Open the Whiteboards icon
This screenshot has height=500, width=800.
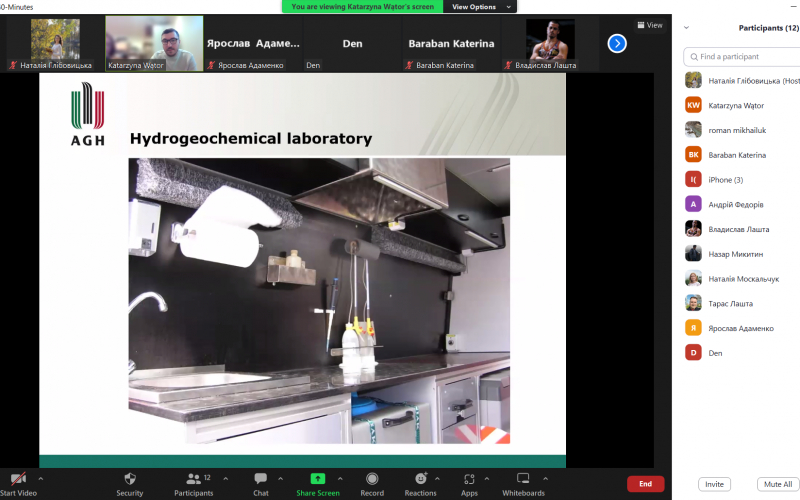point(523,479)
